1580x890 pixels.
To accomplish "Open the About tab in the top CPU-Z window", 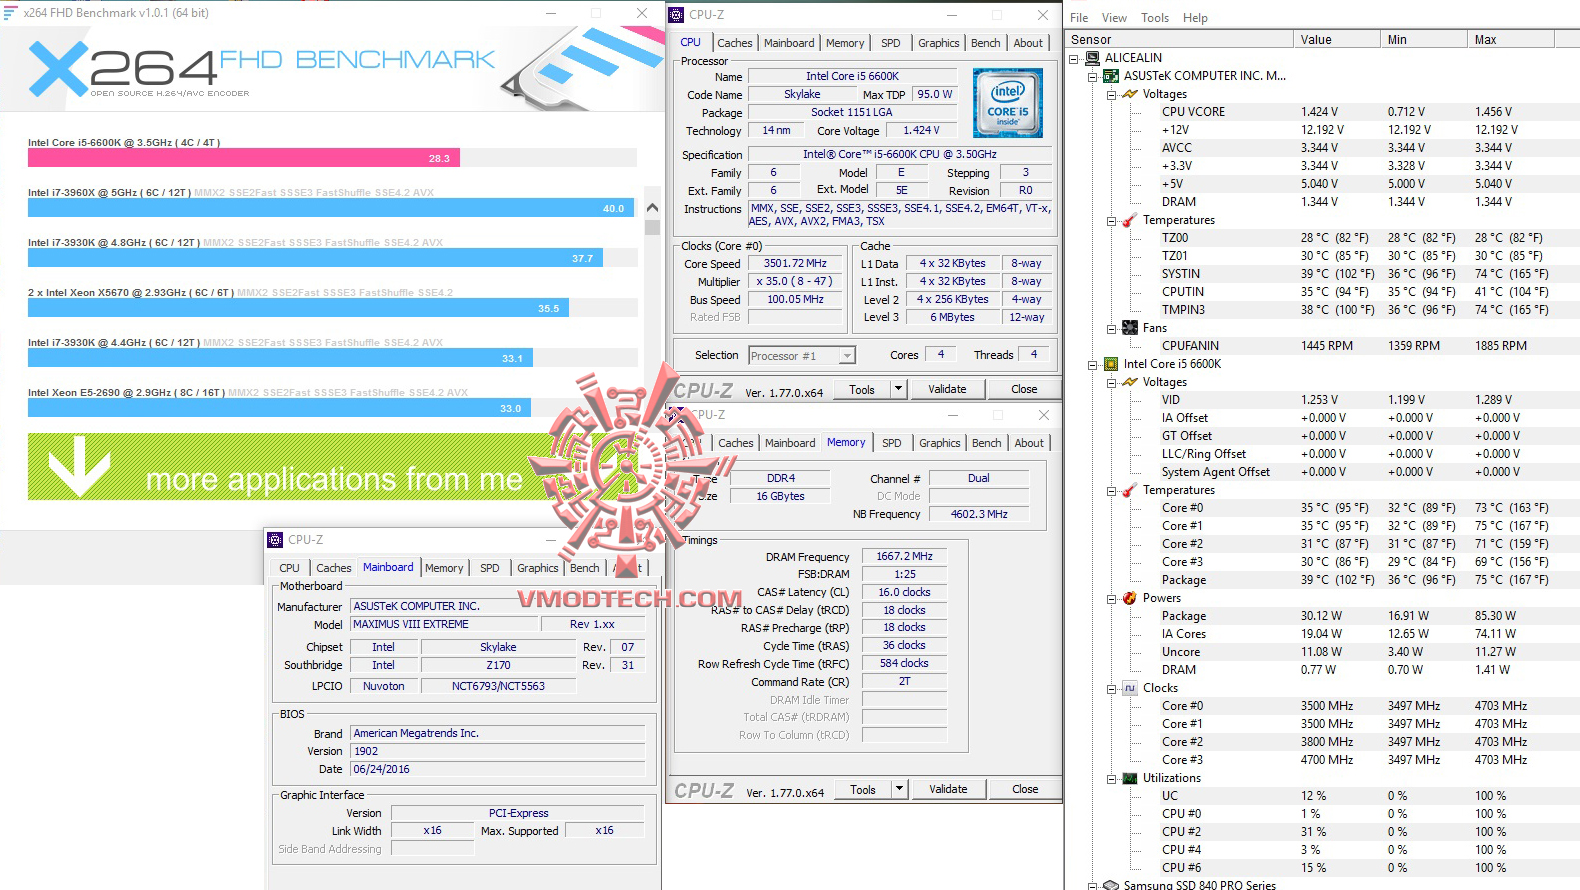I will tap(1028, 43).
